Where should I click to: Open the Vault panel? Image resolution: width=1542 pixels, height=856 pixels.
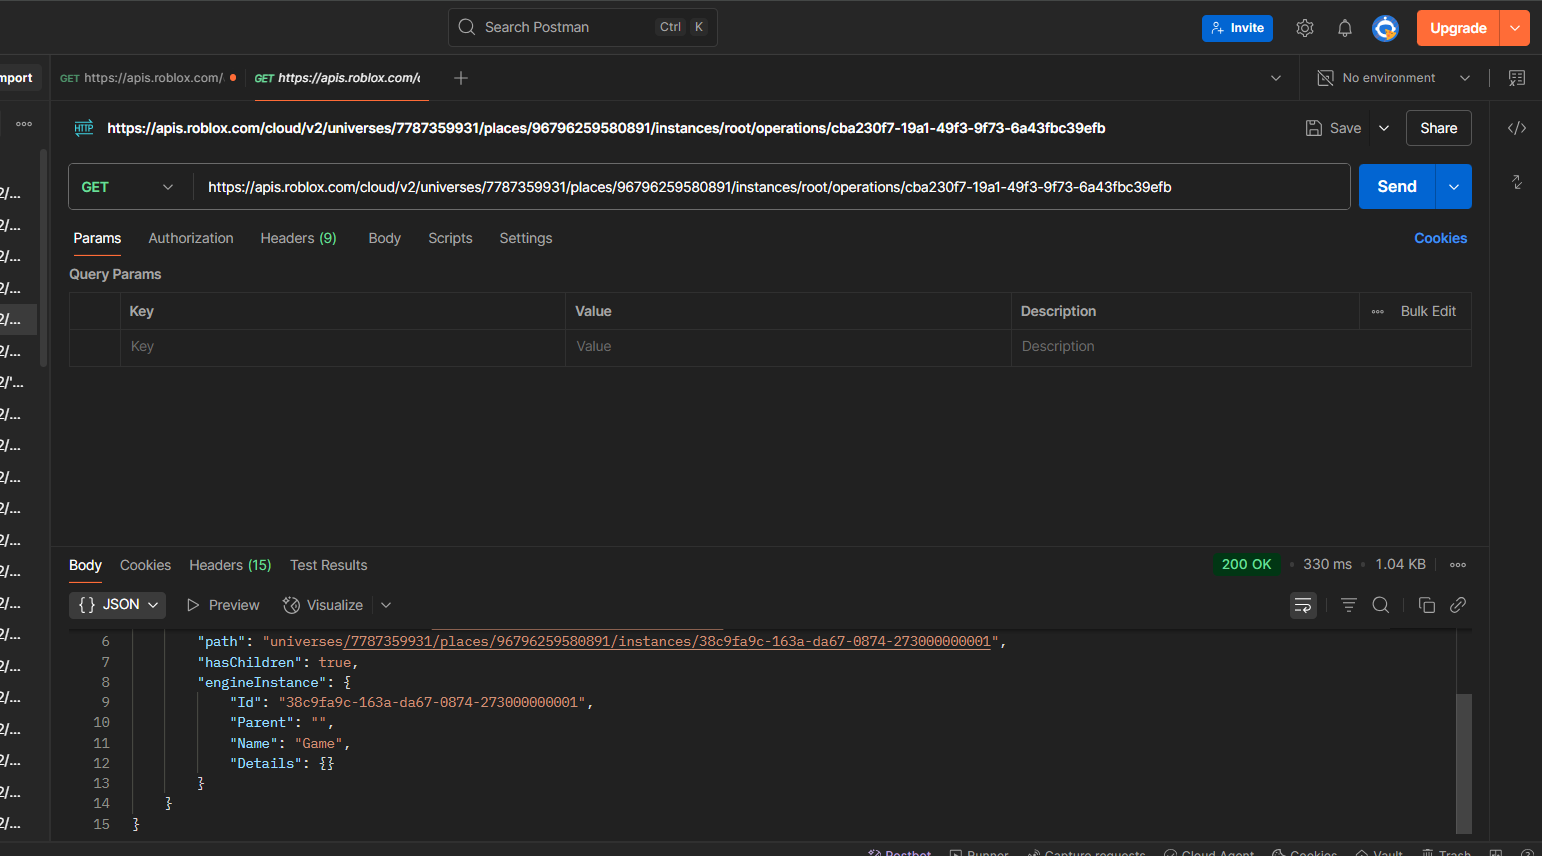(1378, 852)
